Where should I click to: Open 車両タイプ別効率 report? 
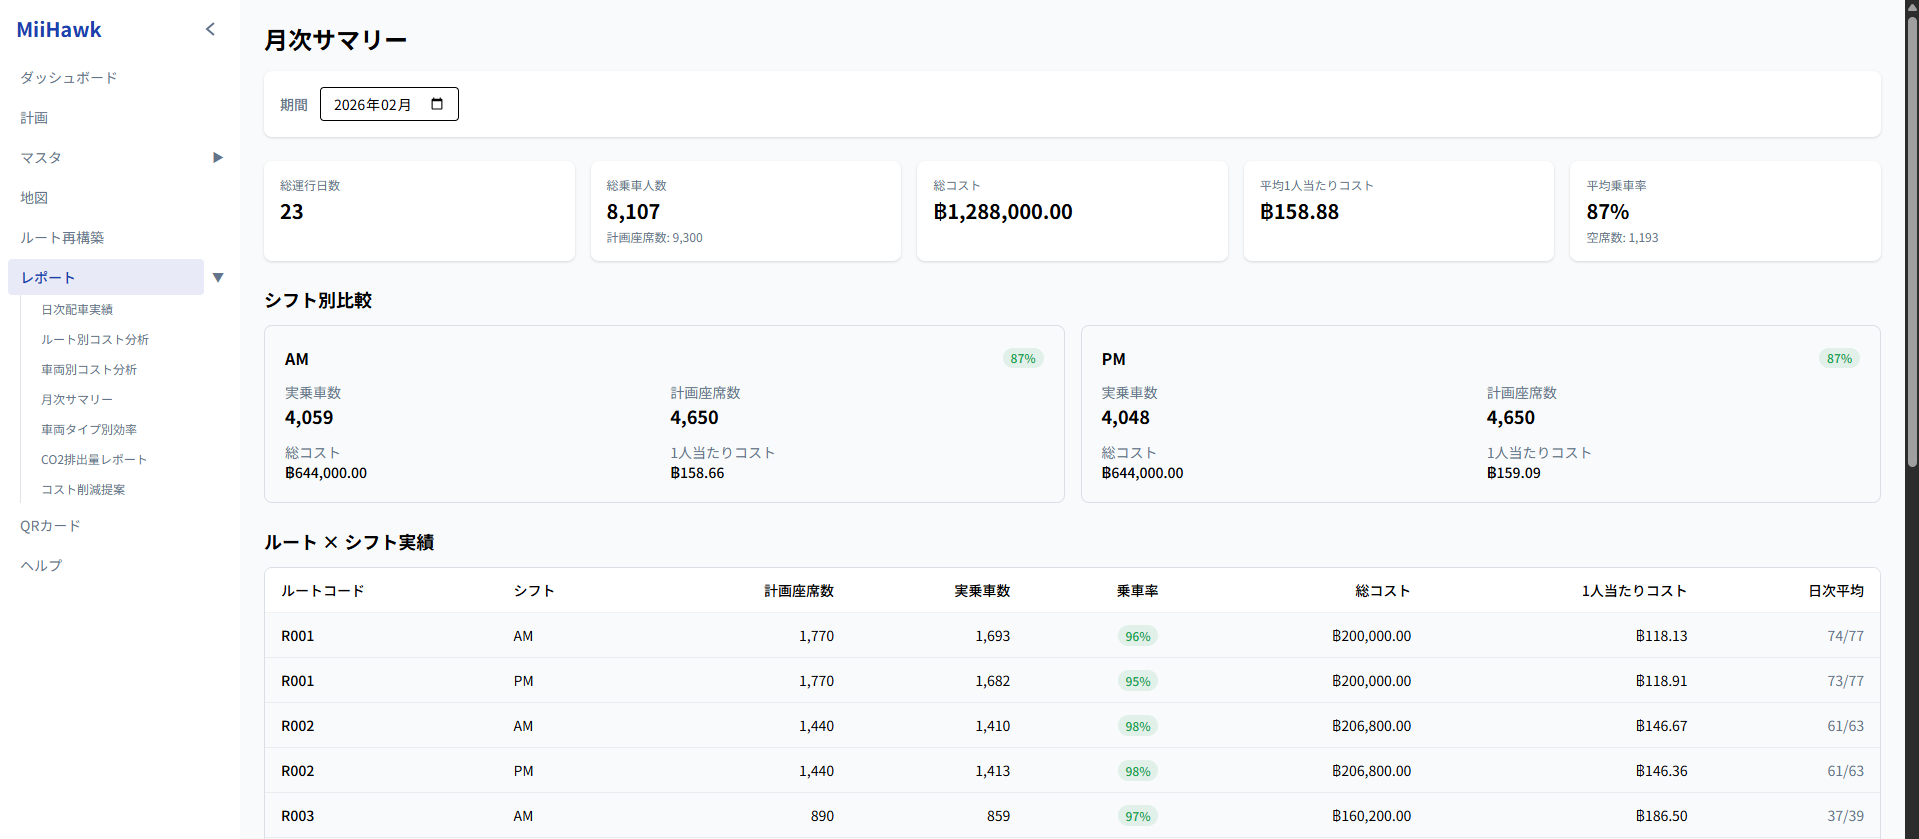coord(89,429)
